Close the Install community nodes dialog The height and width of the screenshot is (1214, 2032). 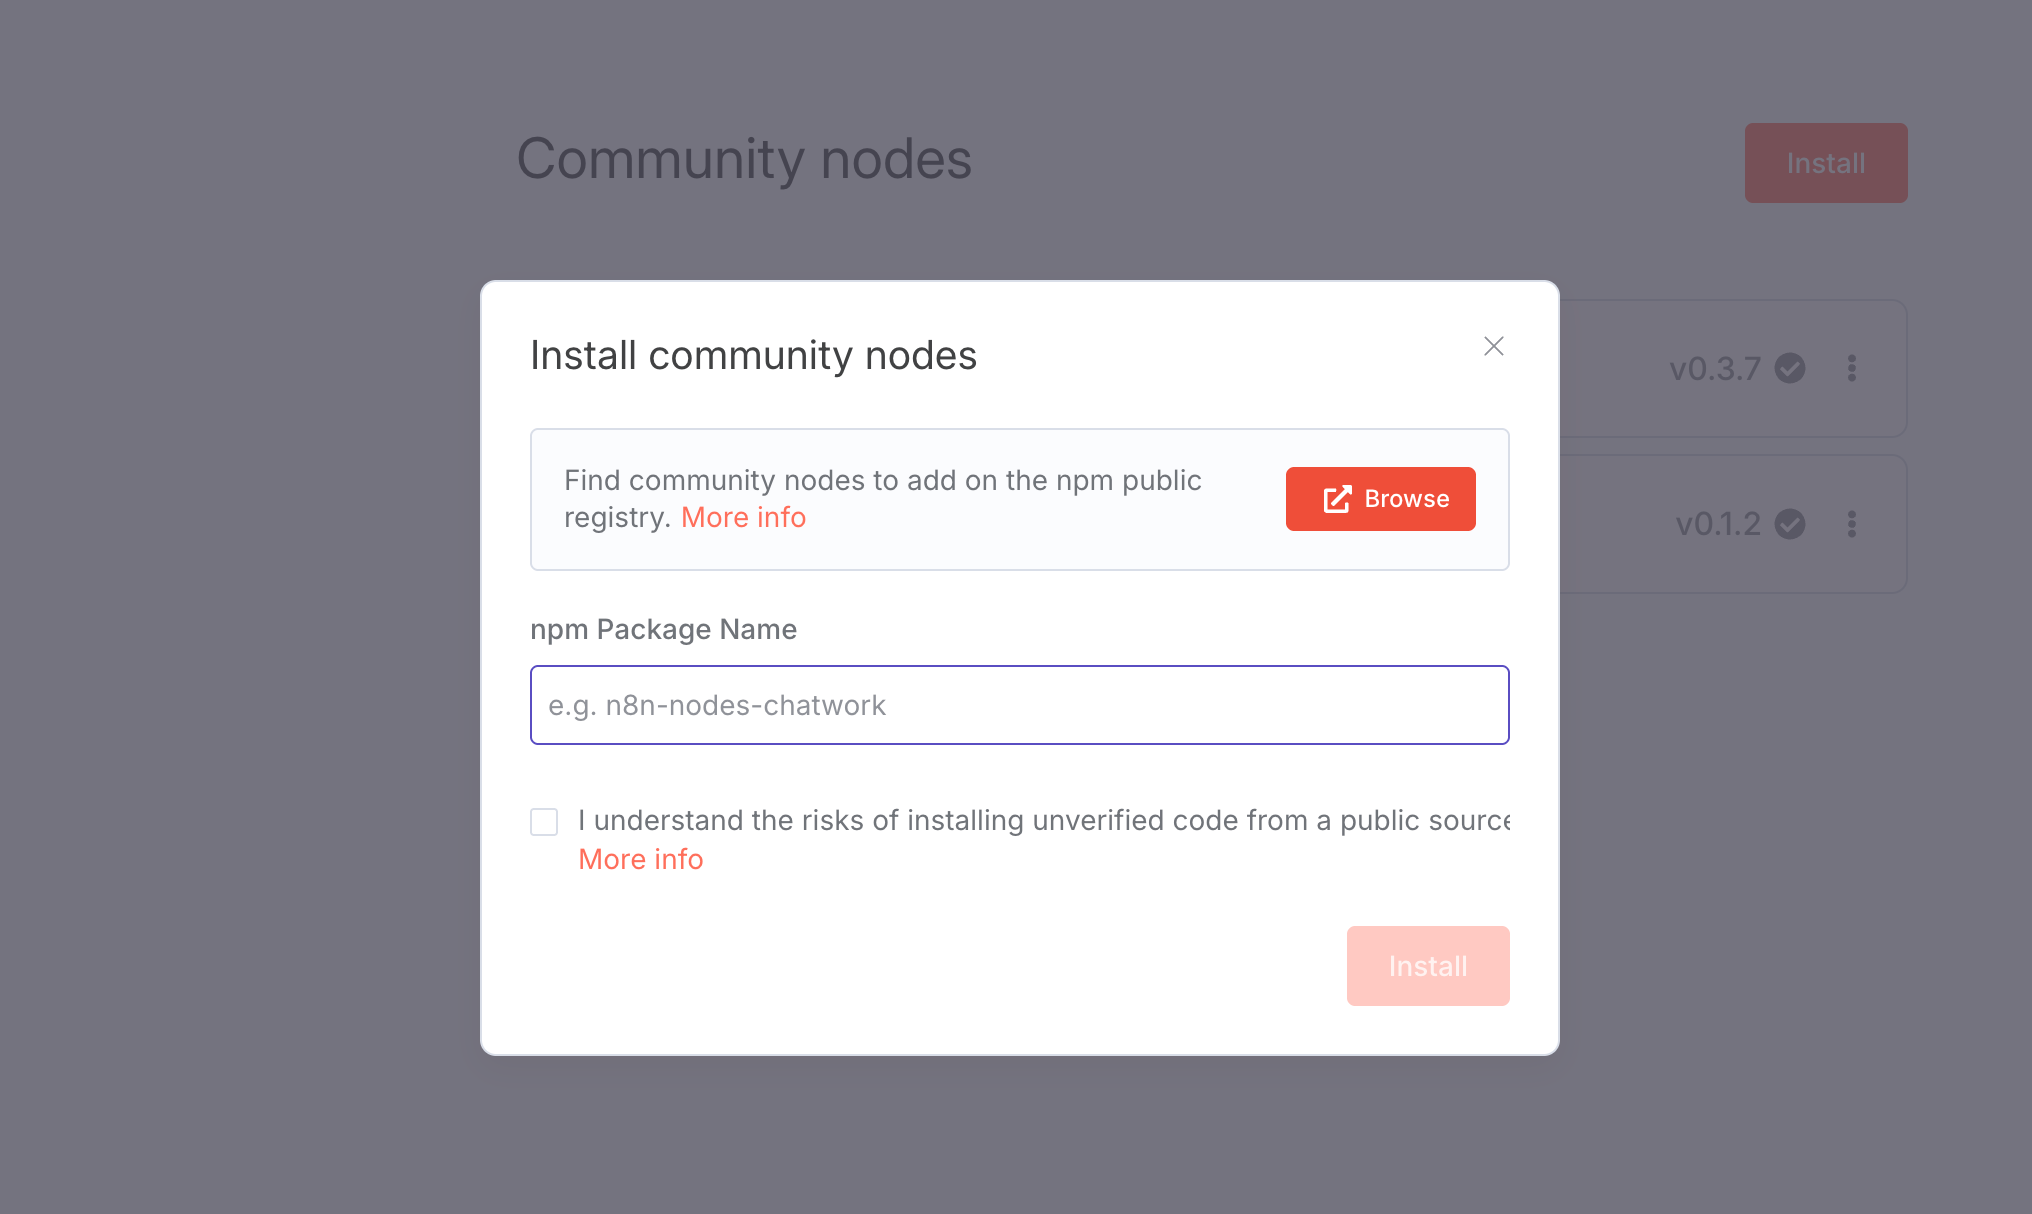pyautogui.click(x=1493, y=346)
